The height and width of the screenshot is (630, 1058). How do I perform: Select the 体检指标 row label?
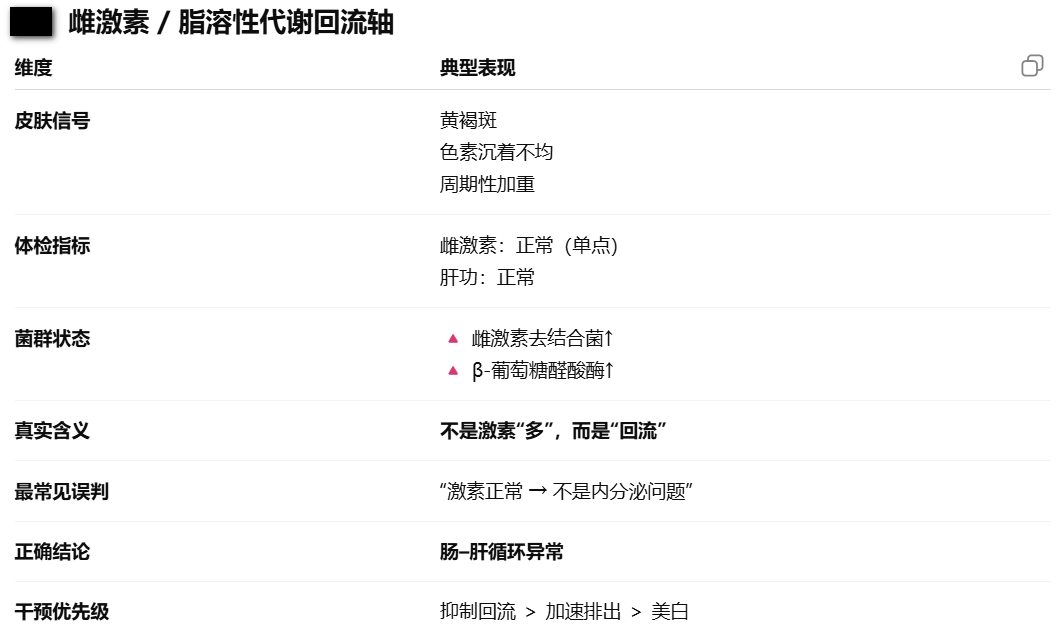point(52,245)
